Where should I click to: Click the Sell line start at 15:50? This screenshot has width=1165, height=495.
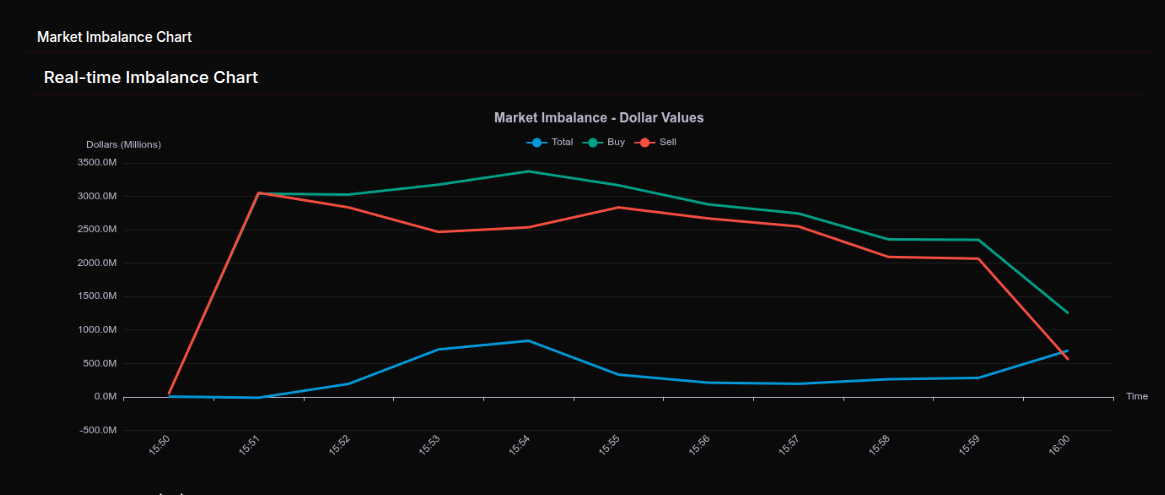pyautogui.click(x=169, y=394)
